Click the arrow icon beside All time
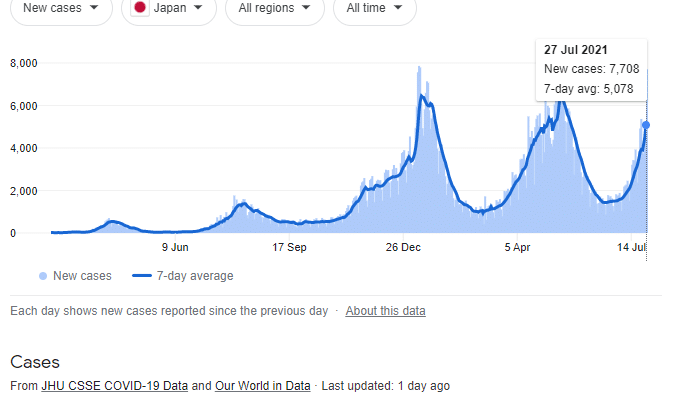 [399, 8]
